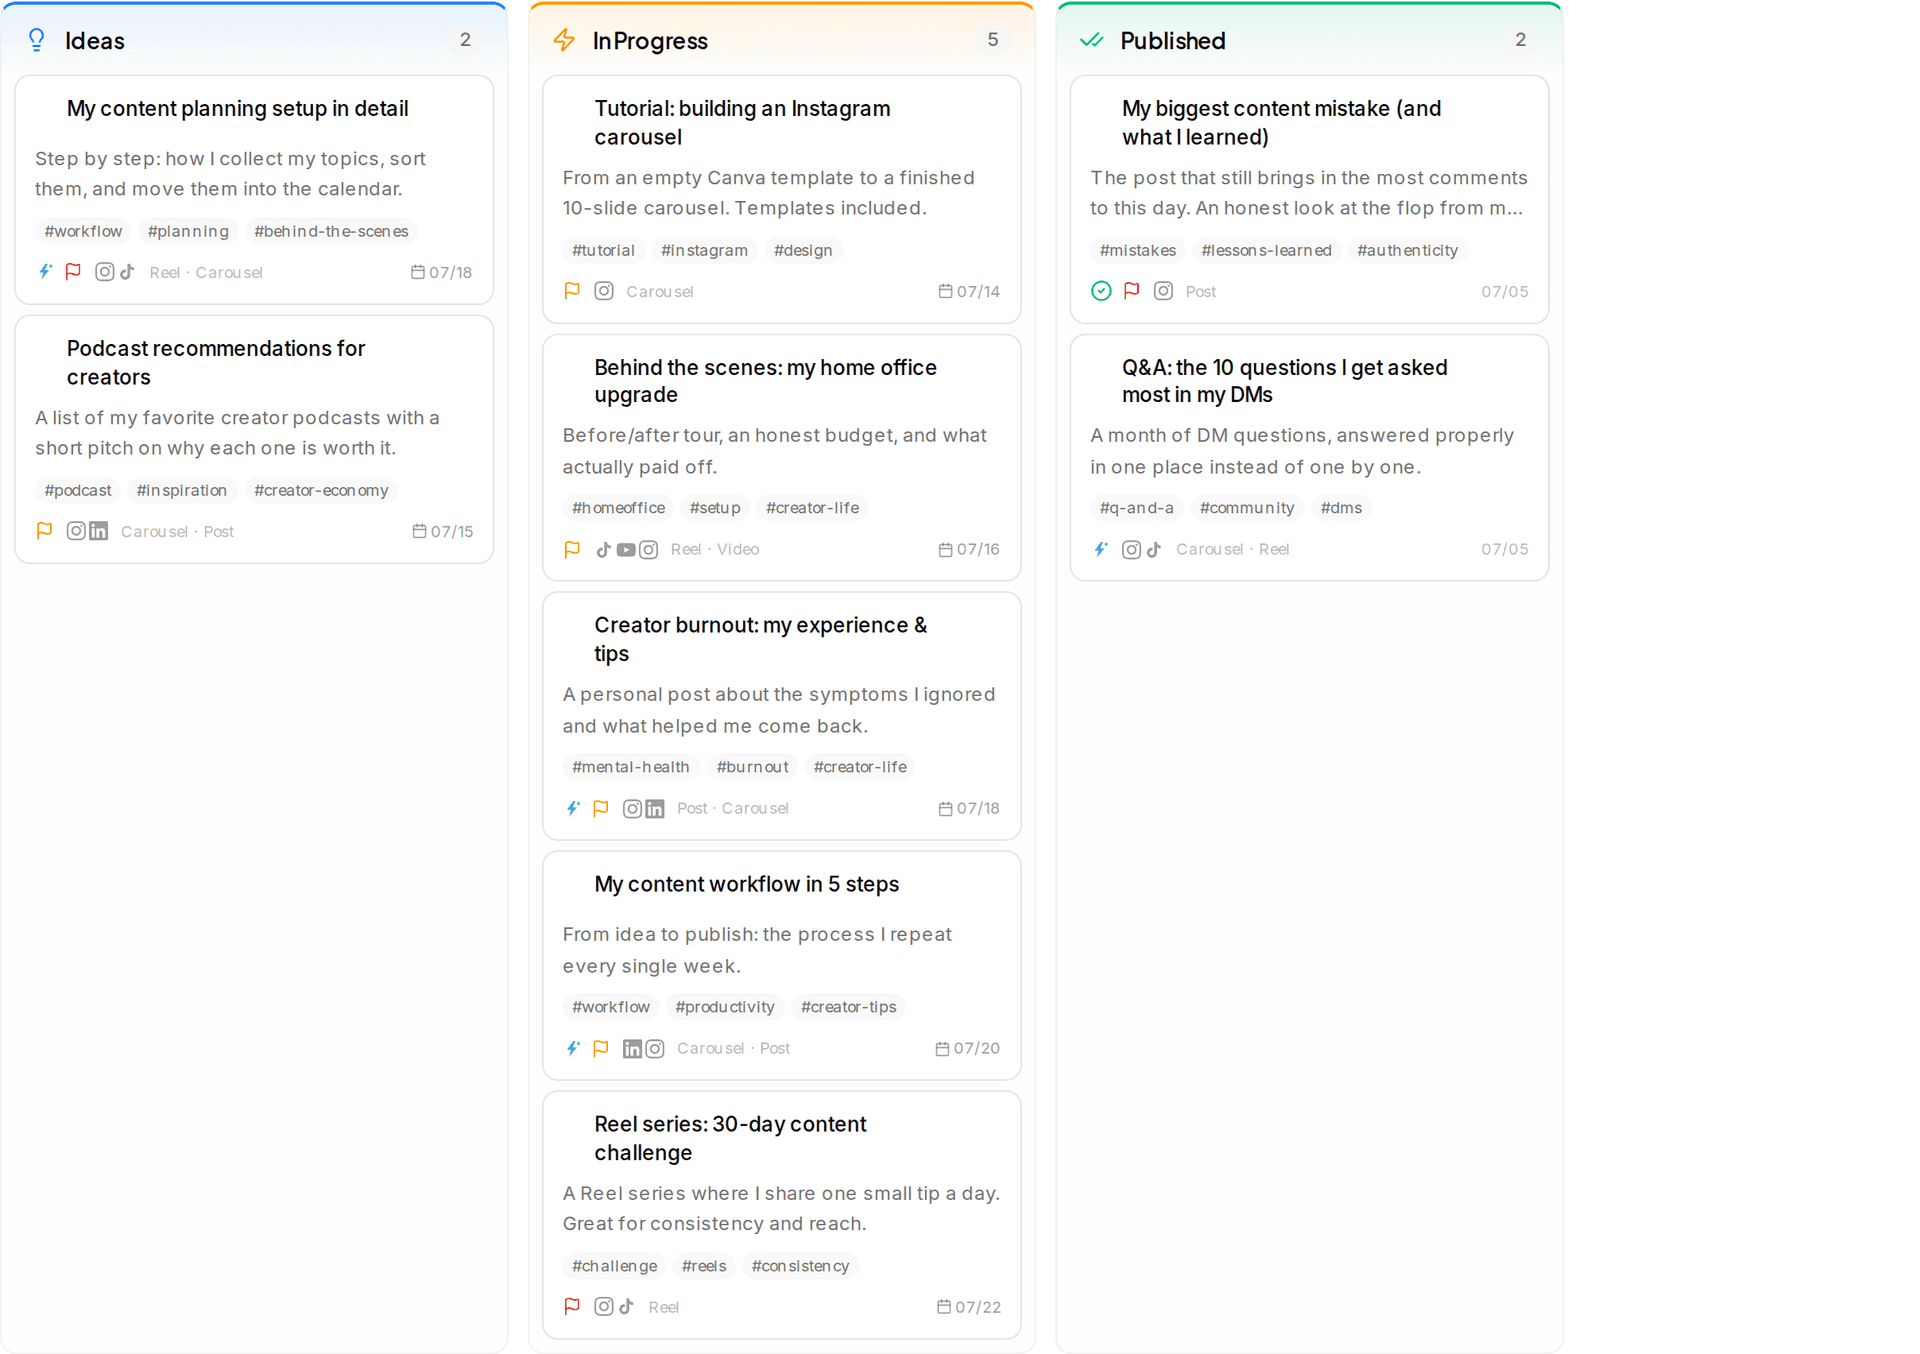This screenshot has width=1920, height=1354.
Task: Select the #planning tag
Action: (x=188, y=231)
